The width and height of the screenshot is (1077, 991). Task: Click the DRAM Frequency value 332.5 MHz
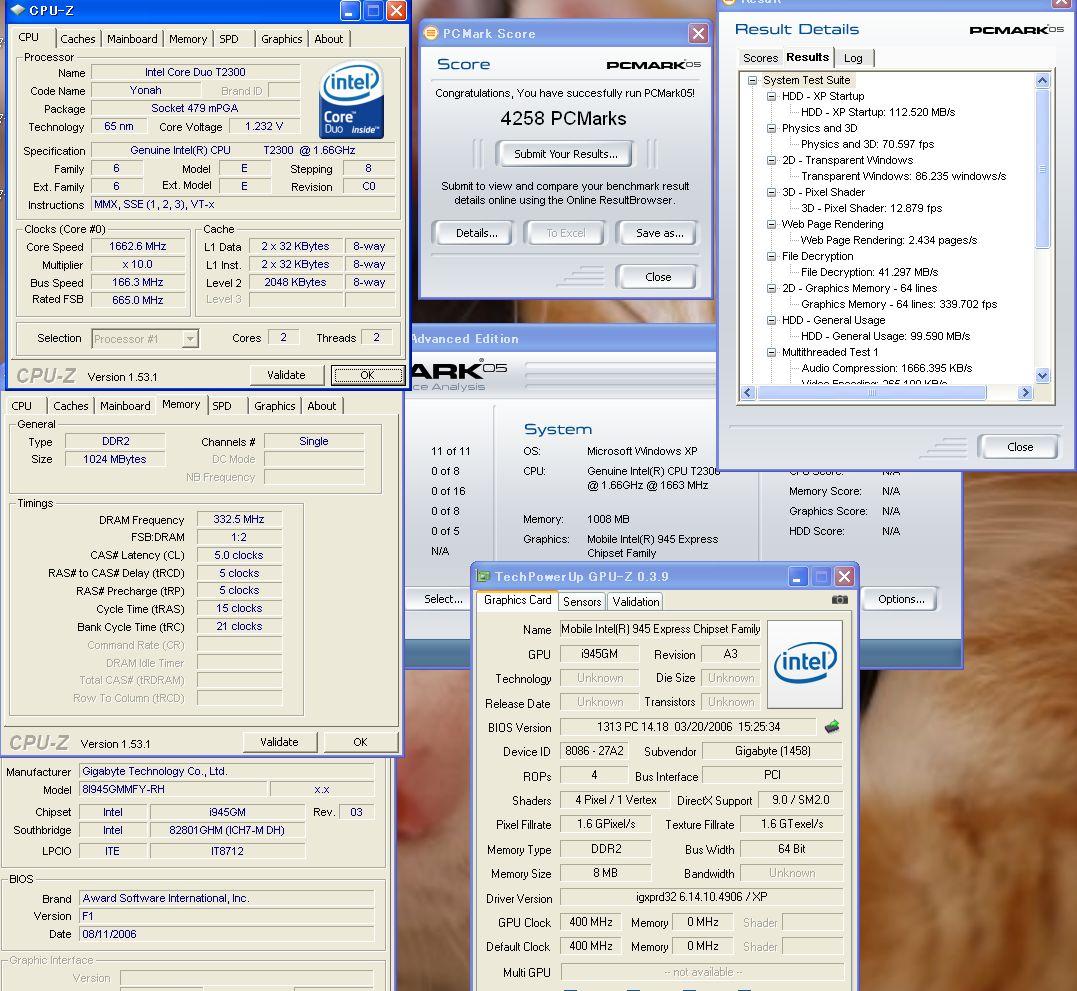point(239,519)
